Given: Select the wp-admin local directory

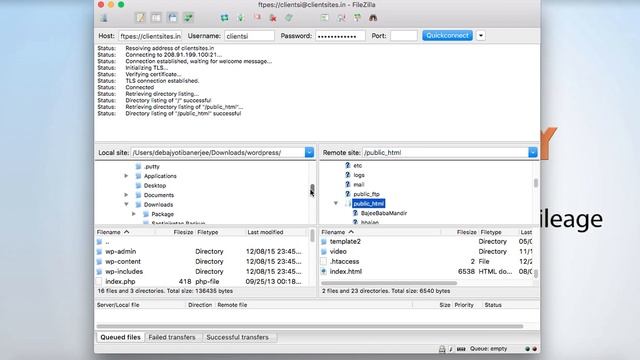Looking at the screenshot, I should tap(202, 251).
